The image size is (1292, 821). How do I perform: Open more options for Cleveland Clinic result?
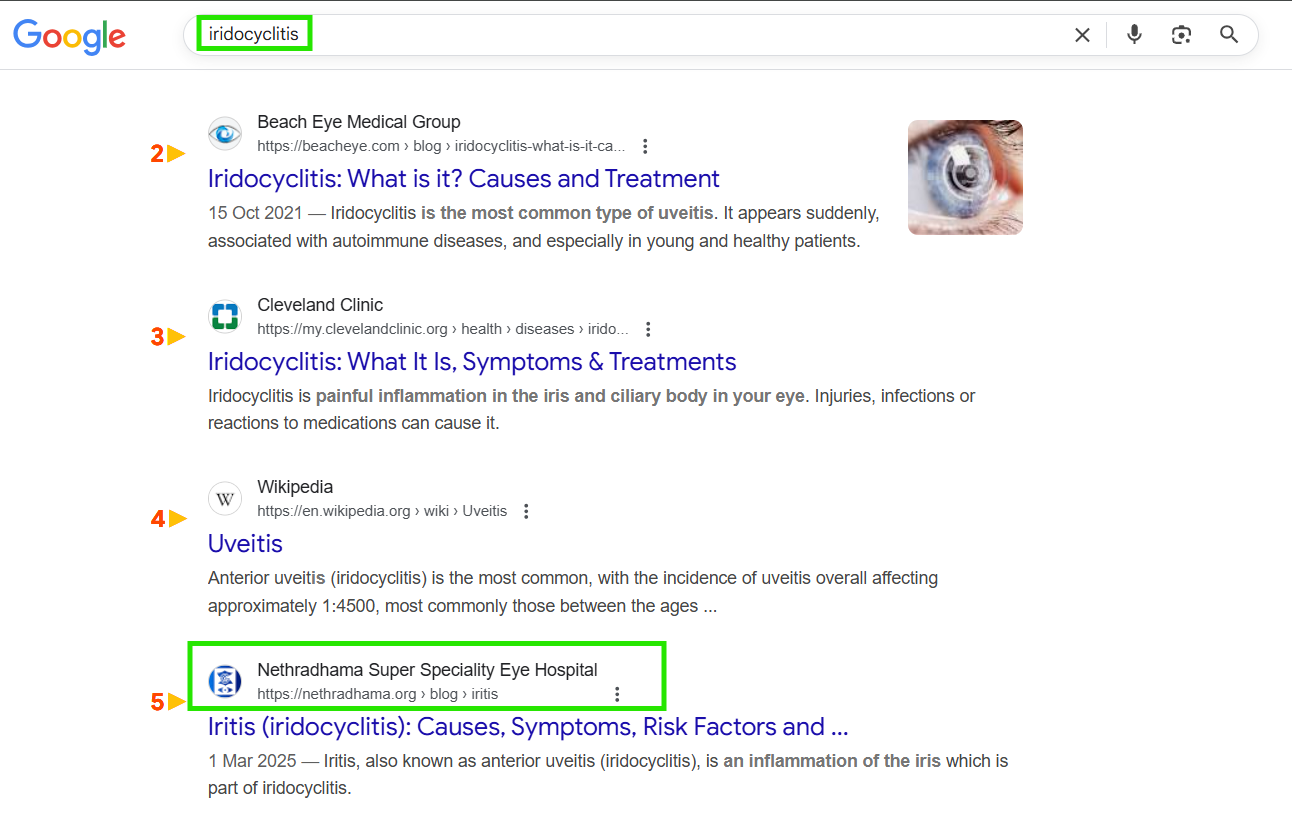coord(648,329)
